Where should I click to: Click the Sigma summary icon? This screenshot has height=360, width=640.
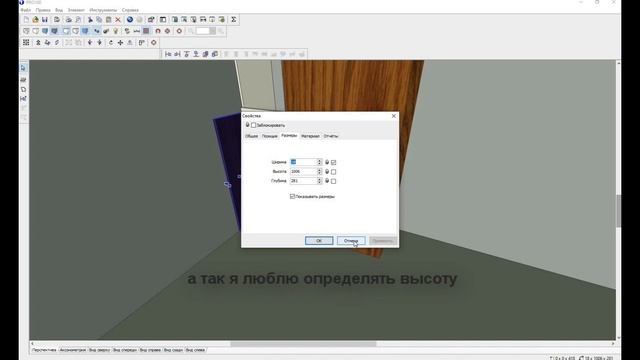[233, 20]
